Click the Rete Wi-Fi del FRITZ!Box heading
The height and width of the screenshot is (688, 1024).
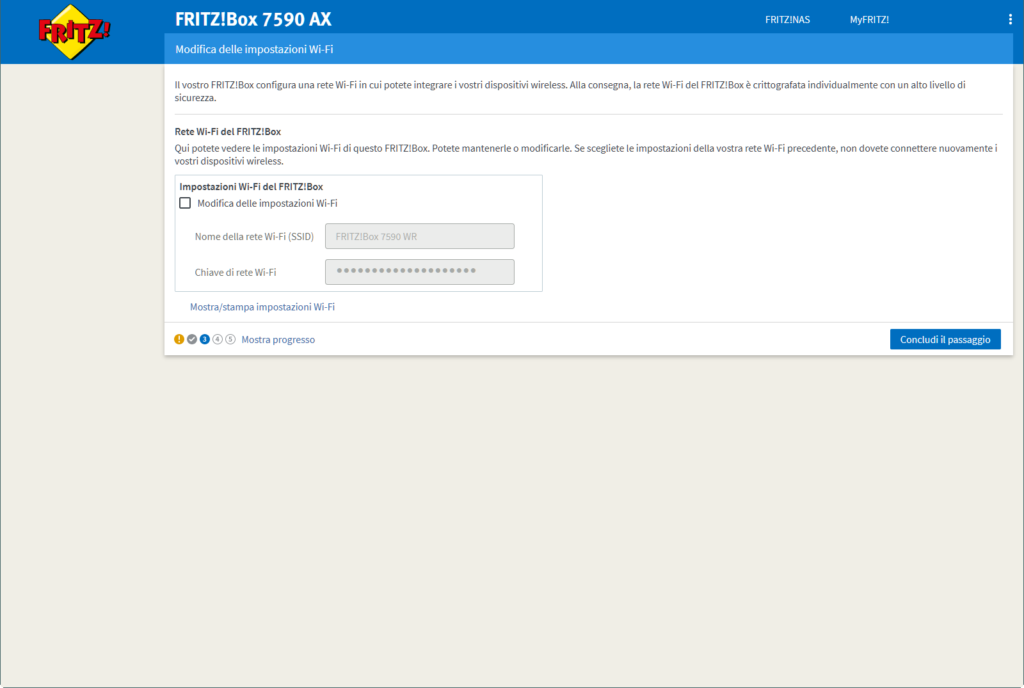point(227,130)
